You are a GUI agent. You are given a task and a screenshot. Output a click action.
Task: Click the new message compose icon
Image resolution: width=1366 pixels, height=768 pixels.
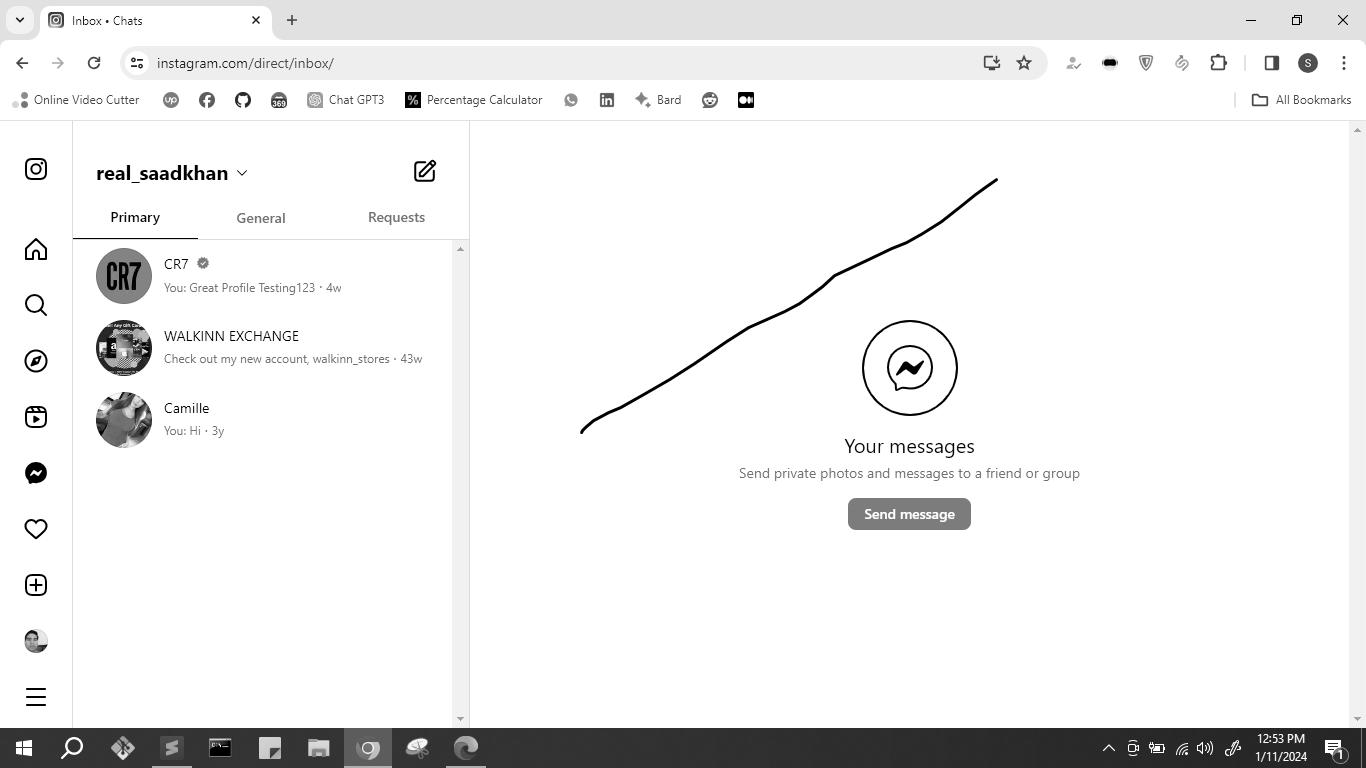(x=425, y=171)
